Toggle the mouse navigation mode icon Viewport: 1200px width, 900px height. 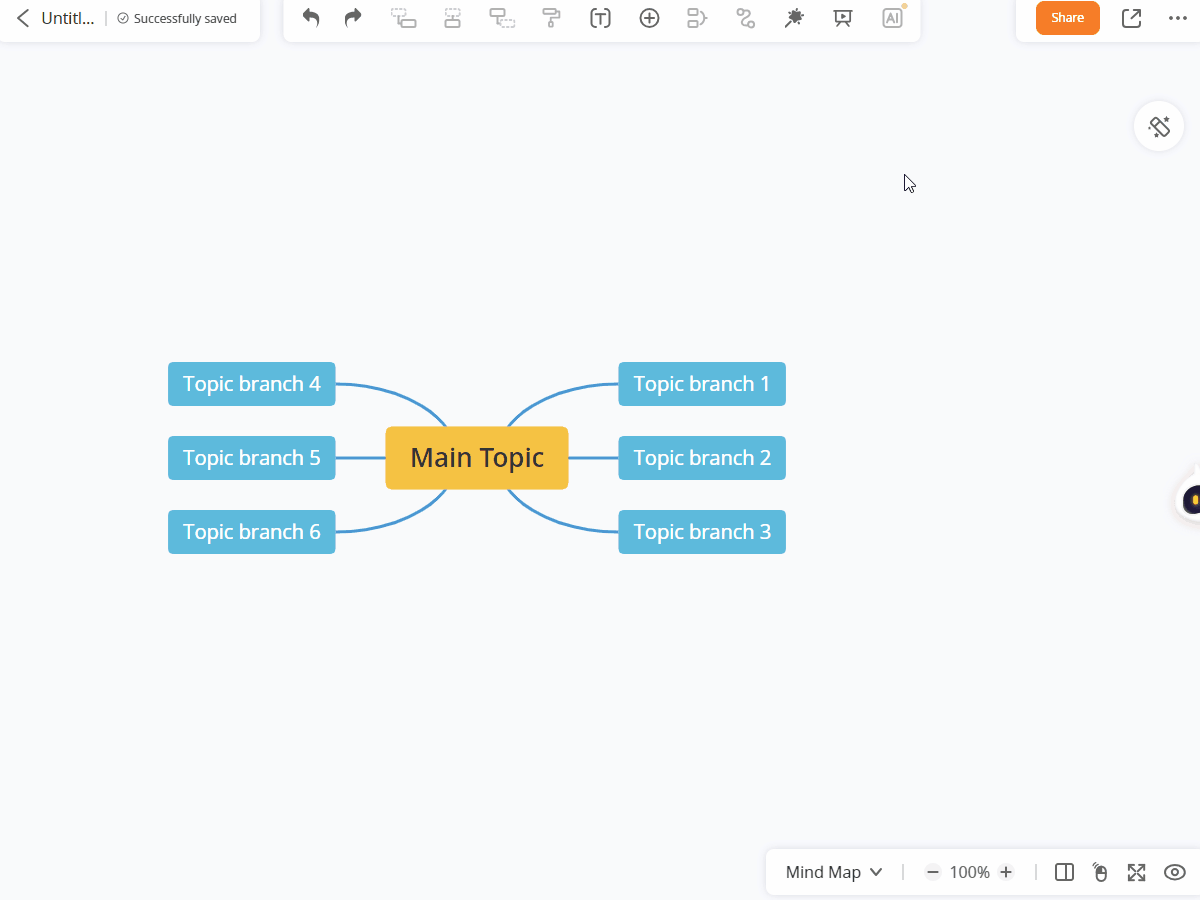click(x=1100, y=872)
